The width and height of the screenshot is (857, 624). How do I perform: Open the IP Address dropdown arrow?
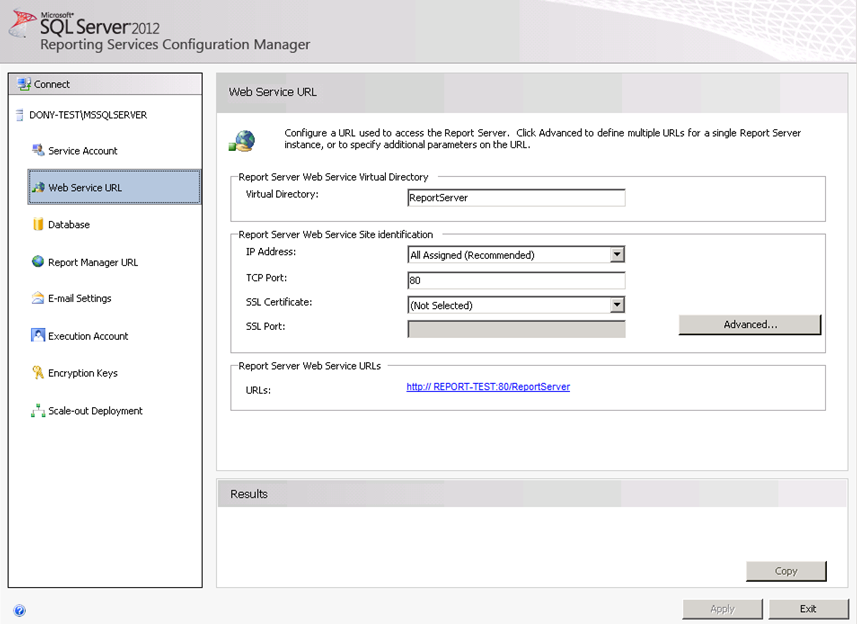point(617,255)
